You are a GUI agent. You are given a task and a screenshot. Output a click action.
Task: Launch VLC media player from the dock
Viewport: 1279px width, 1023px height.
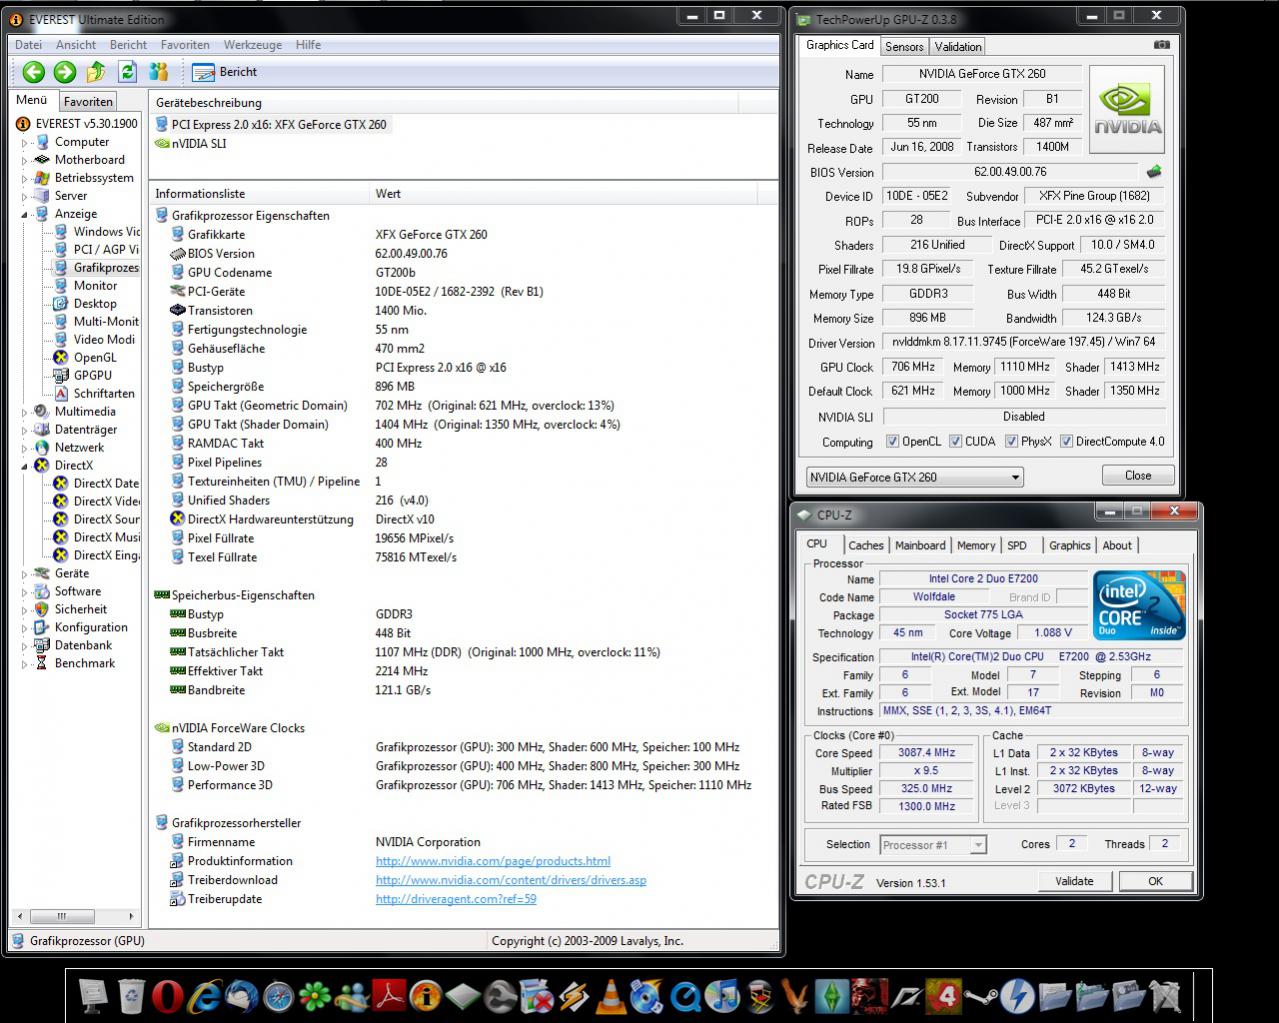pyautogui.click(x=610, y=996)
